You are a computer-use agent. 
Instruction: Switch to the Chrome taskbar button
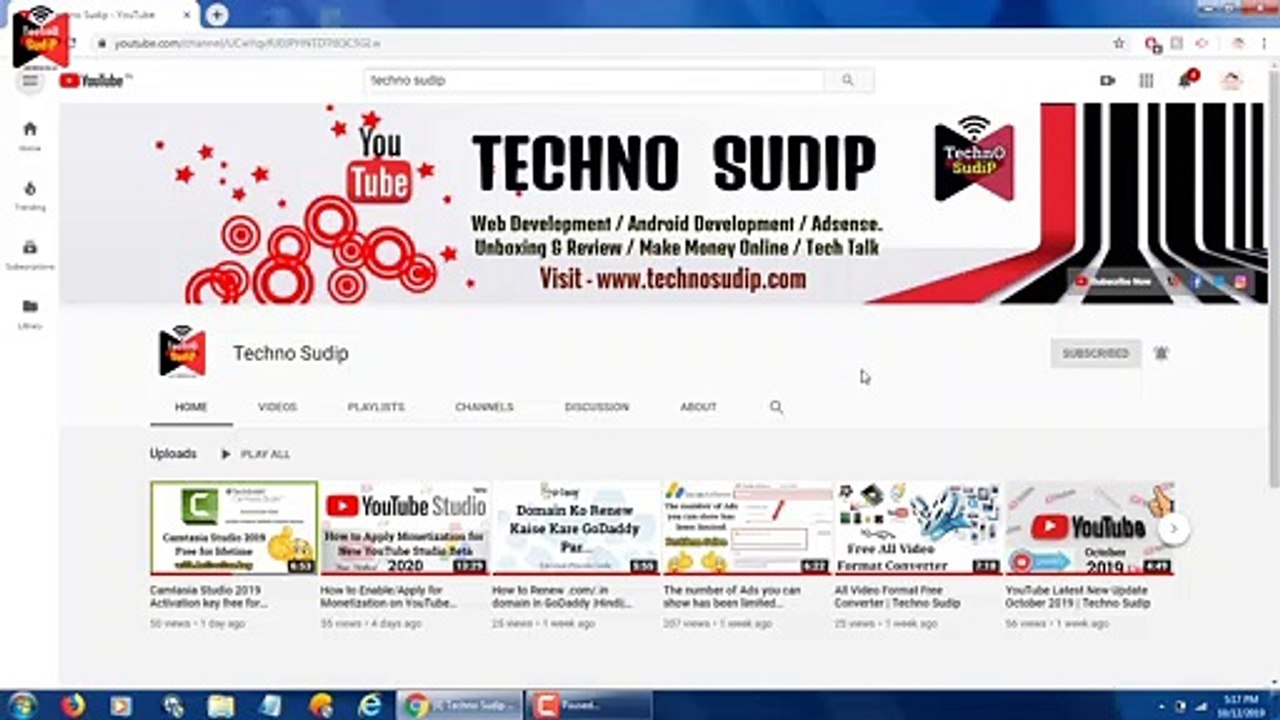460,705
